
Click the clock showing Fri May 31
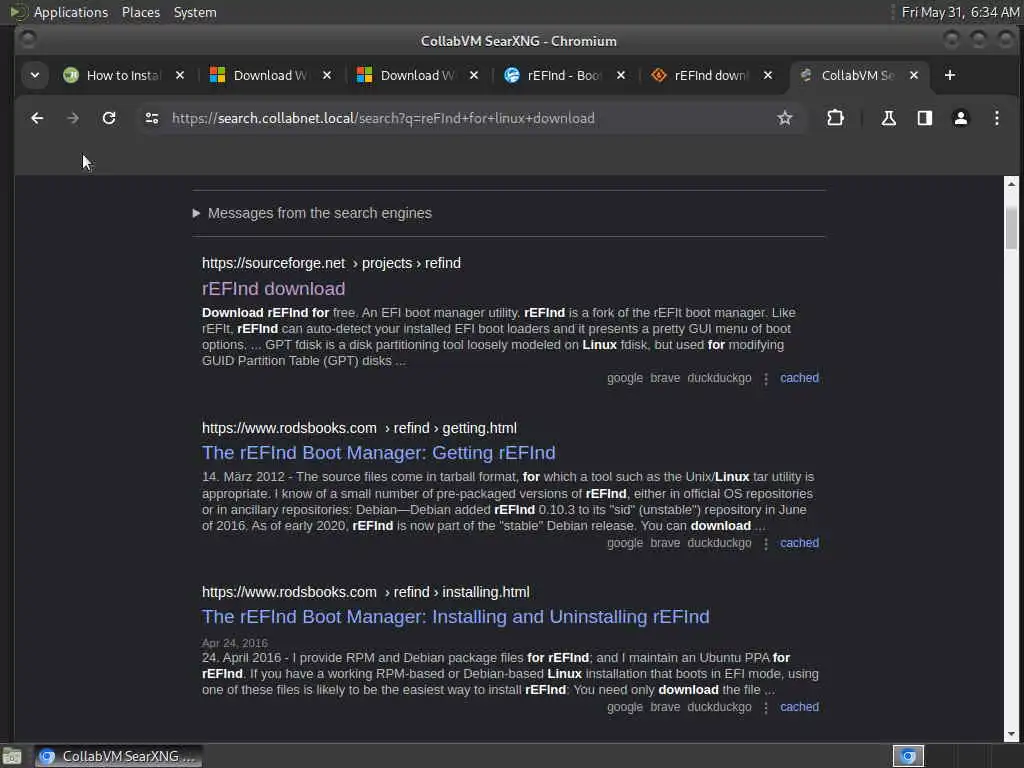tap(960, 12)
